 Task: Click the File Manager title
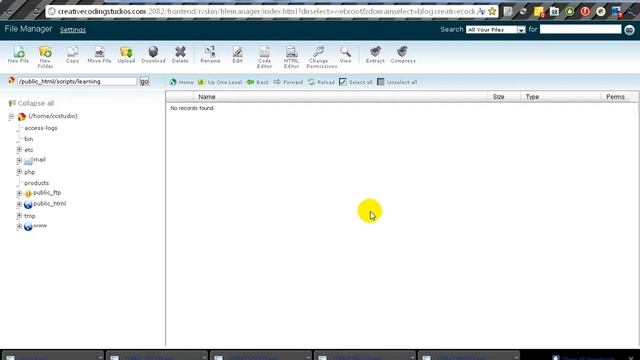[29, 29]
